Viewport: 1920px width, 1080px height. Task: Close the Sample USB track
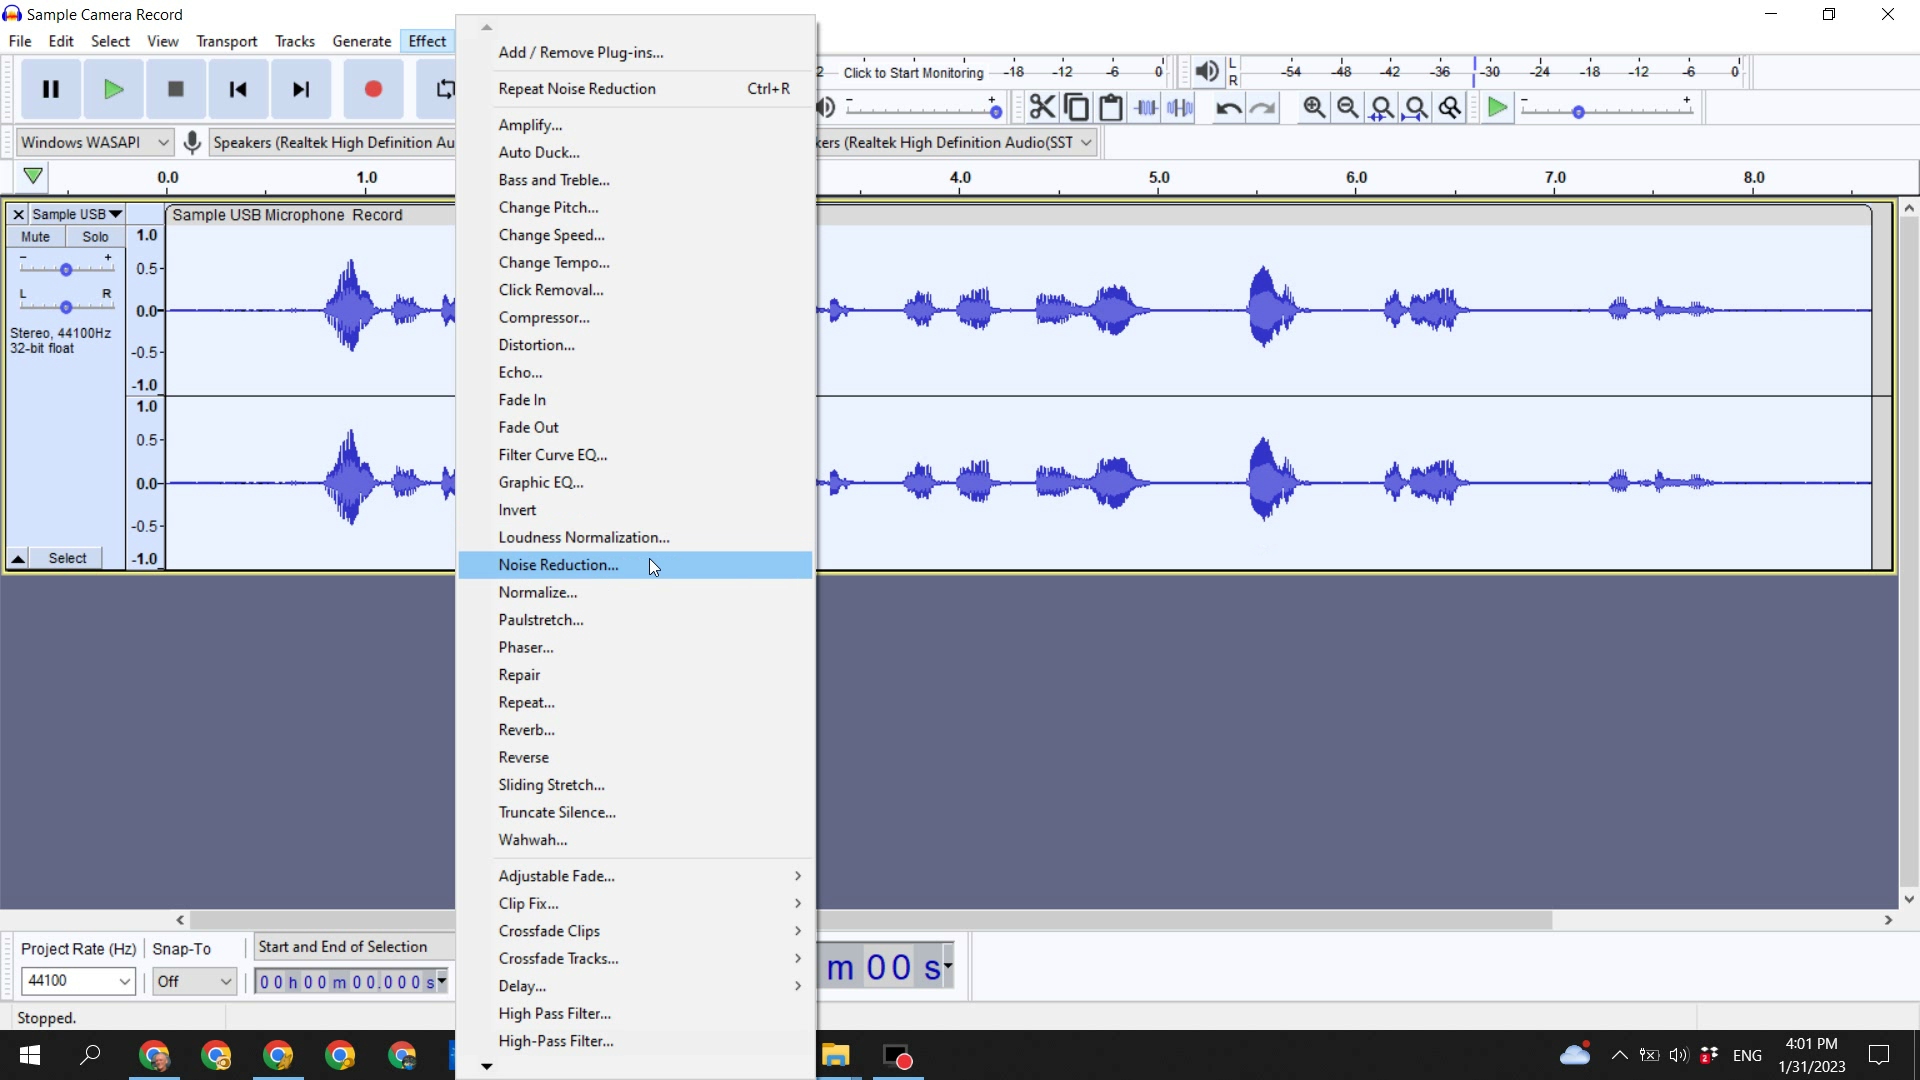pos(18,214)
